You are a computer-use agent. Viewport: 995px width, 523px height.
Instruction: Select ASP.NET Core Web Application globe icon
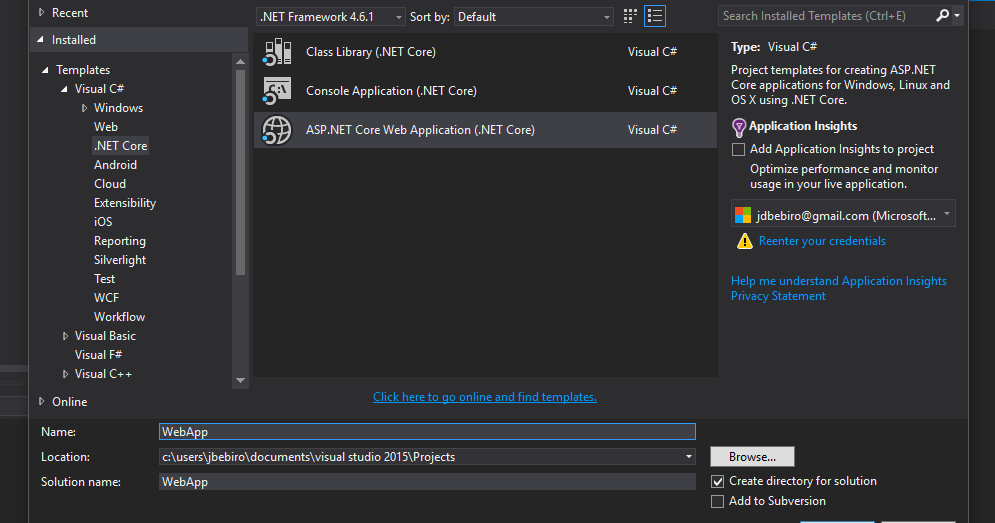point(277,130)
